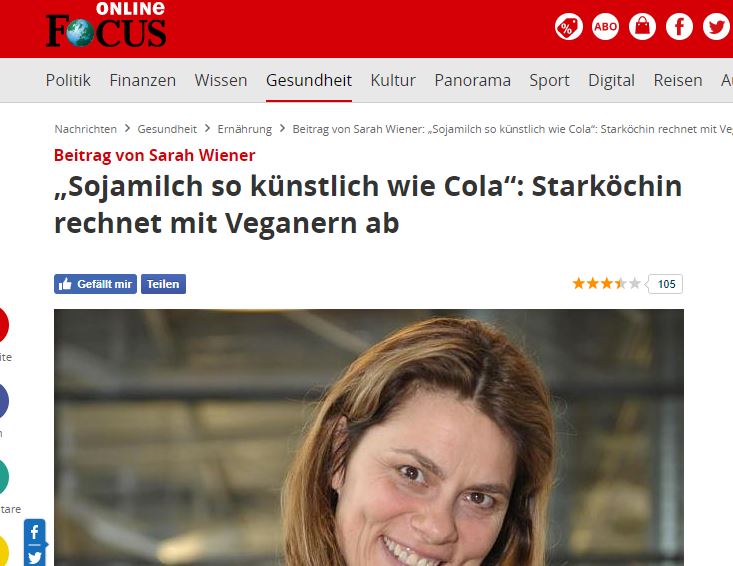
Task: Open the Politik section
Action: click(x=68, y=80)
